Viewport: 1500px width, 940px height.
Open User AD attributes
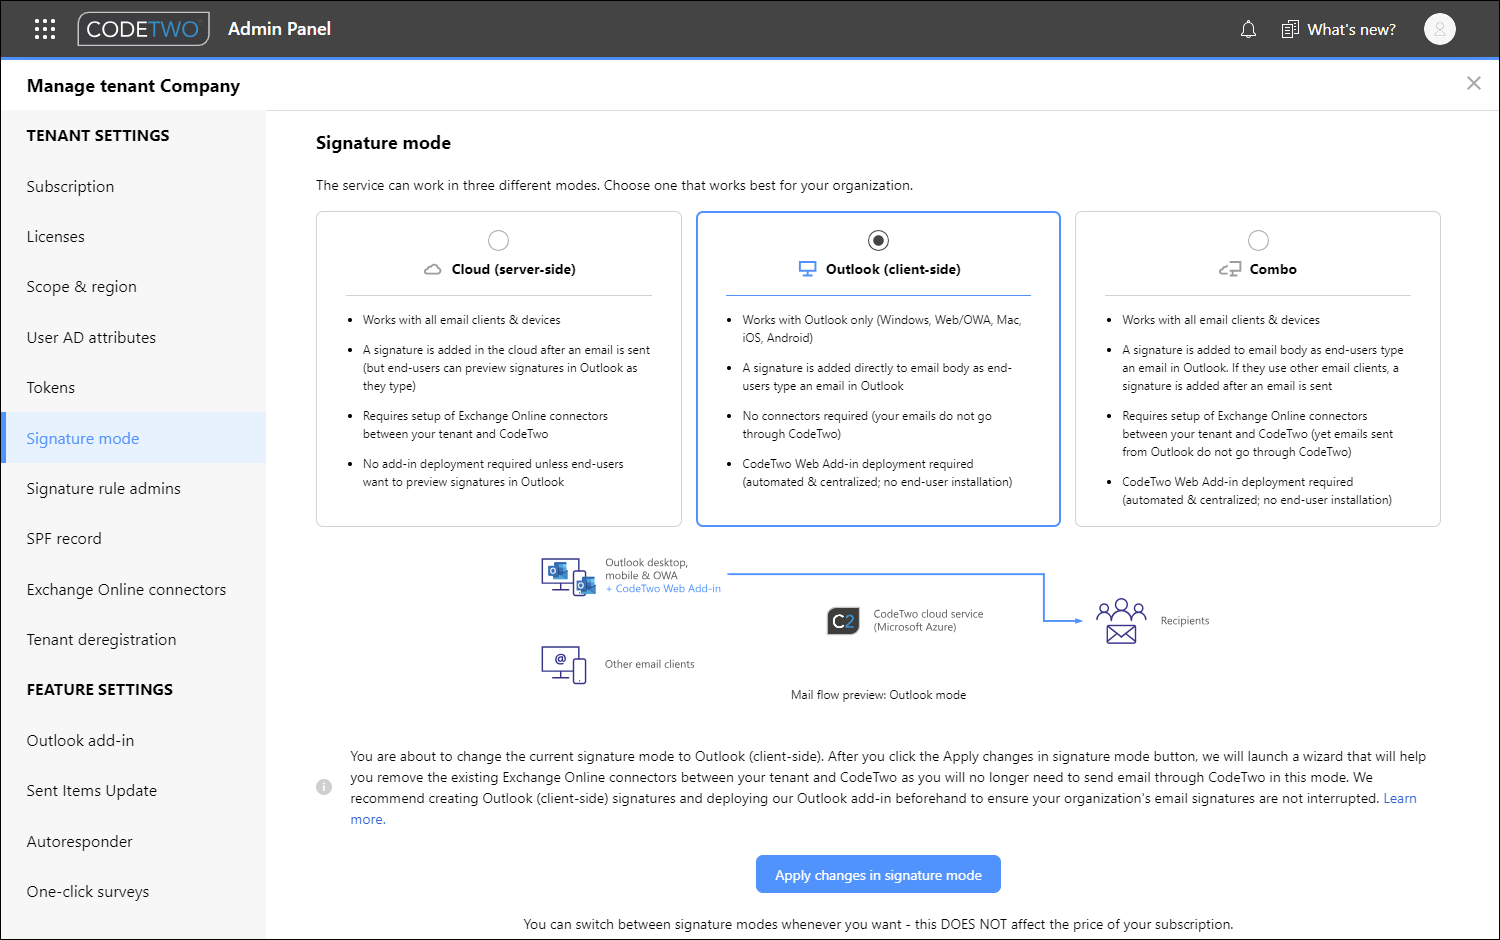pos(134,337)
